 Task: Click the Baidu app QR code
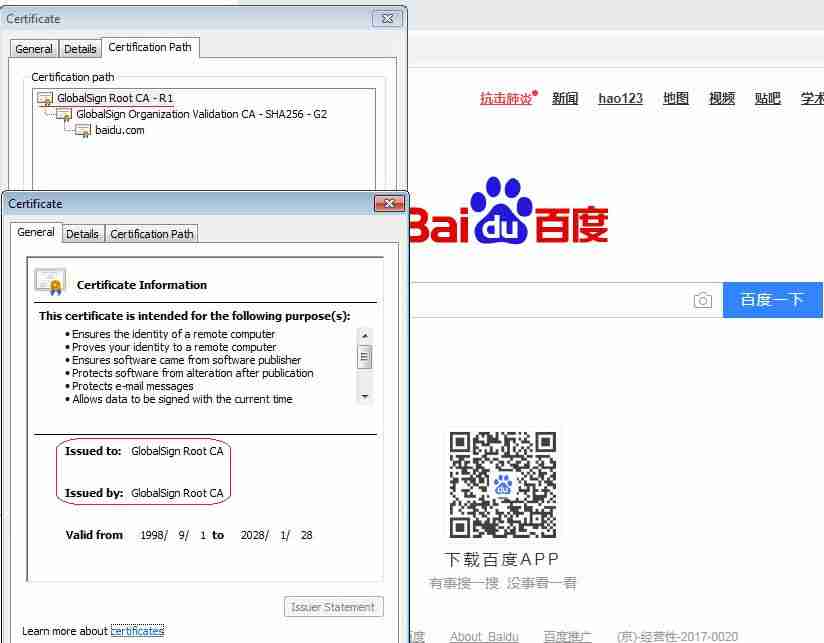tap(503, 485)
